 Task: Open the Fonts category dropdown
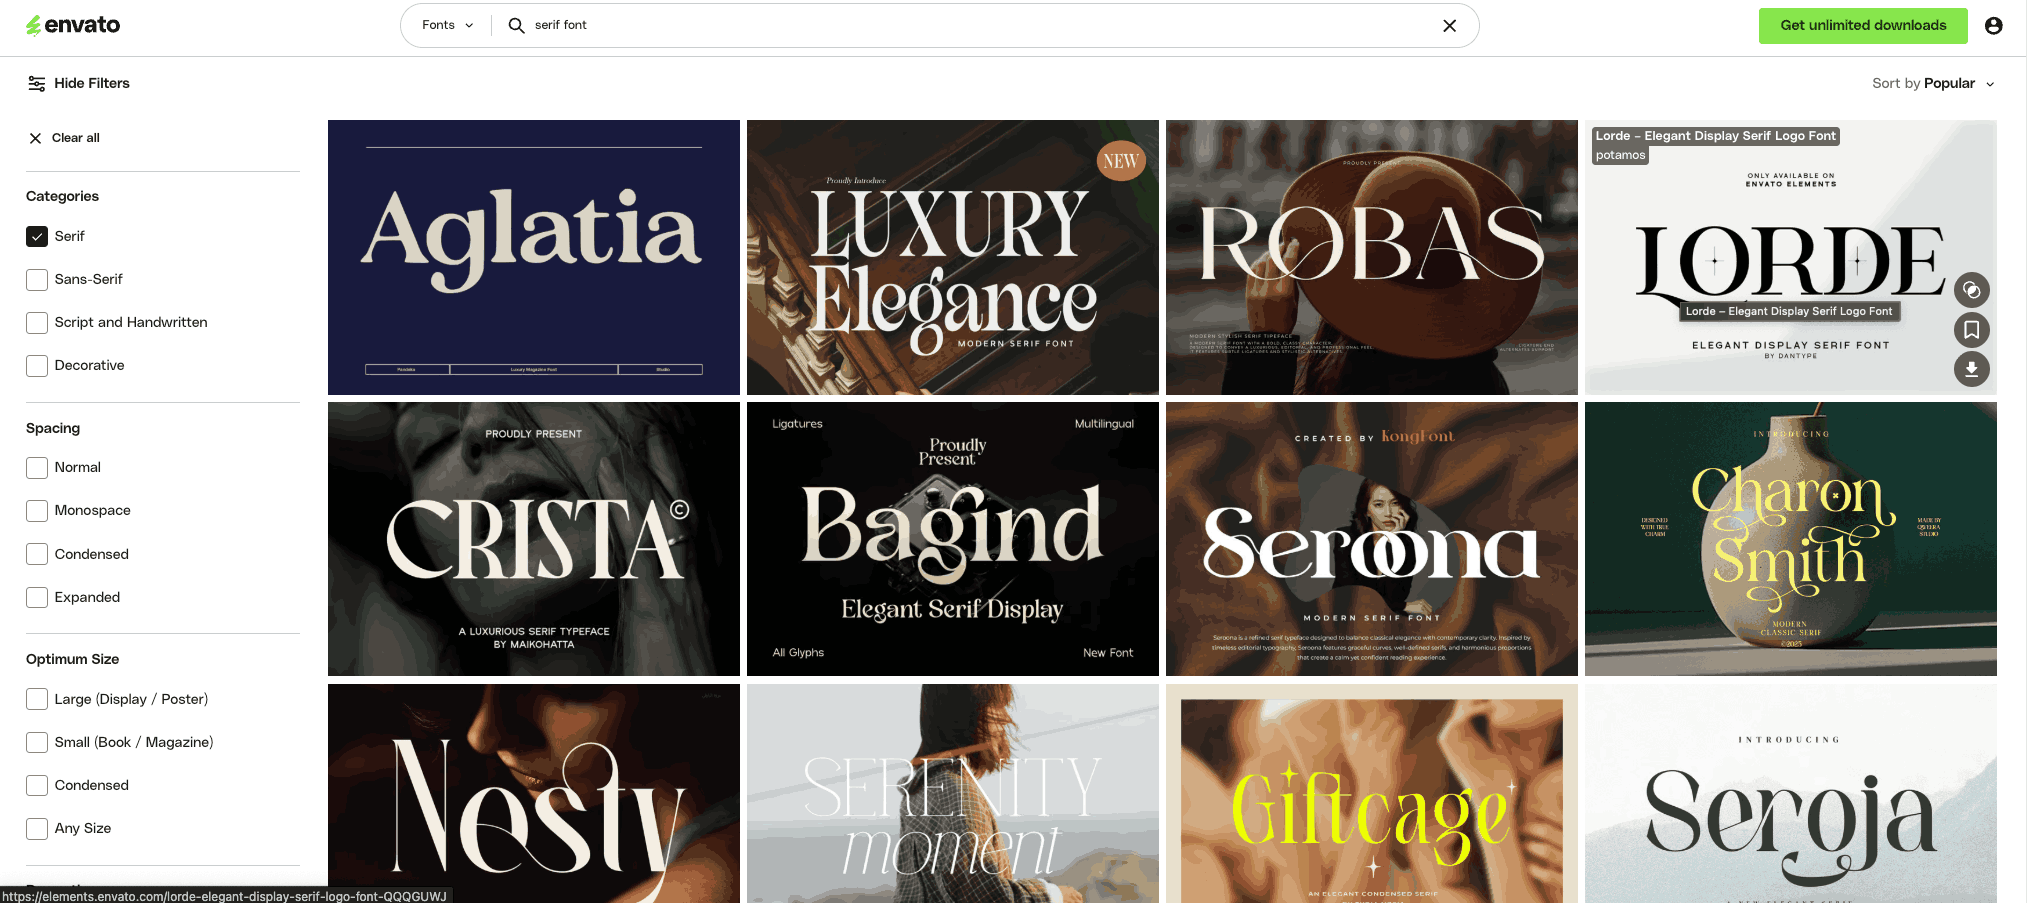[x=445, y=25]
